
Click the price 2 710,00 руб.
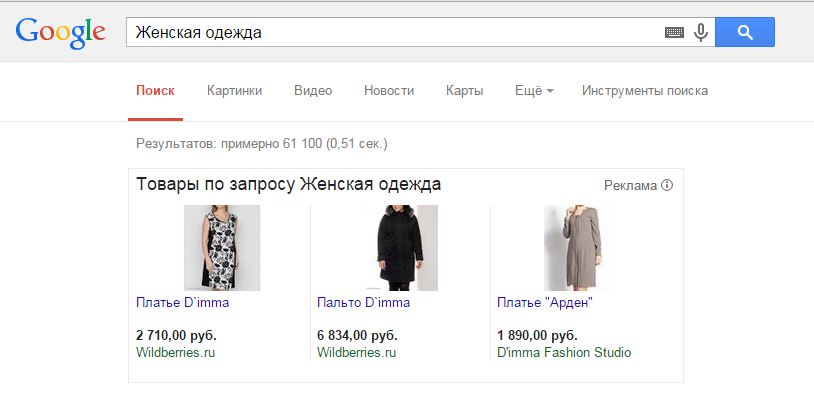tap(177, 336)
